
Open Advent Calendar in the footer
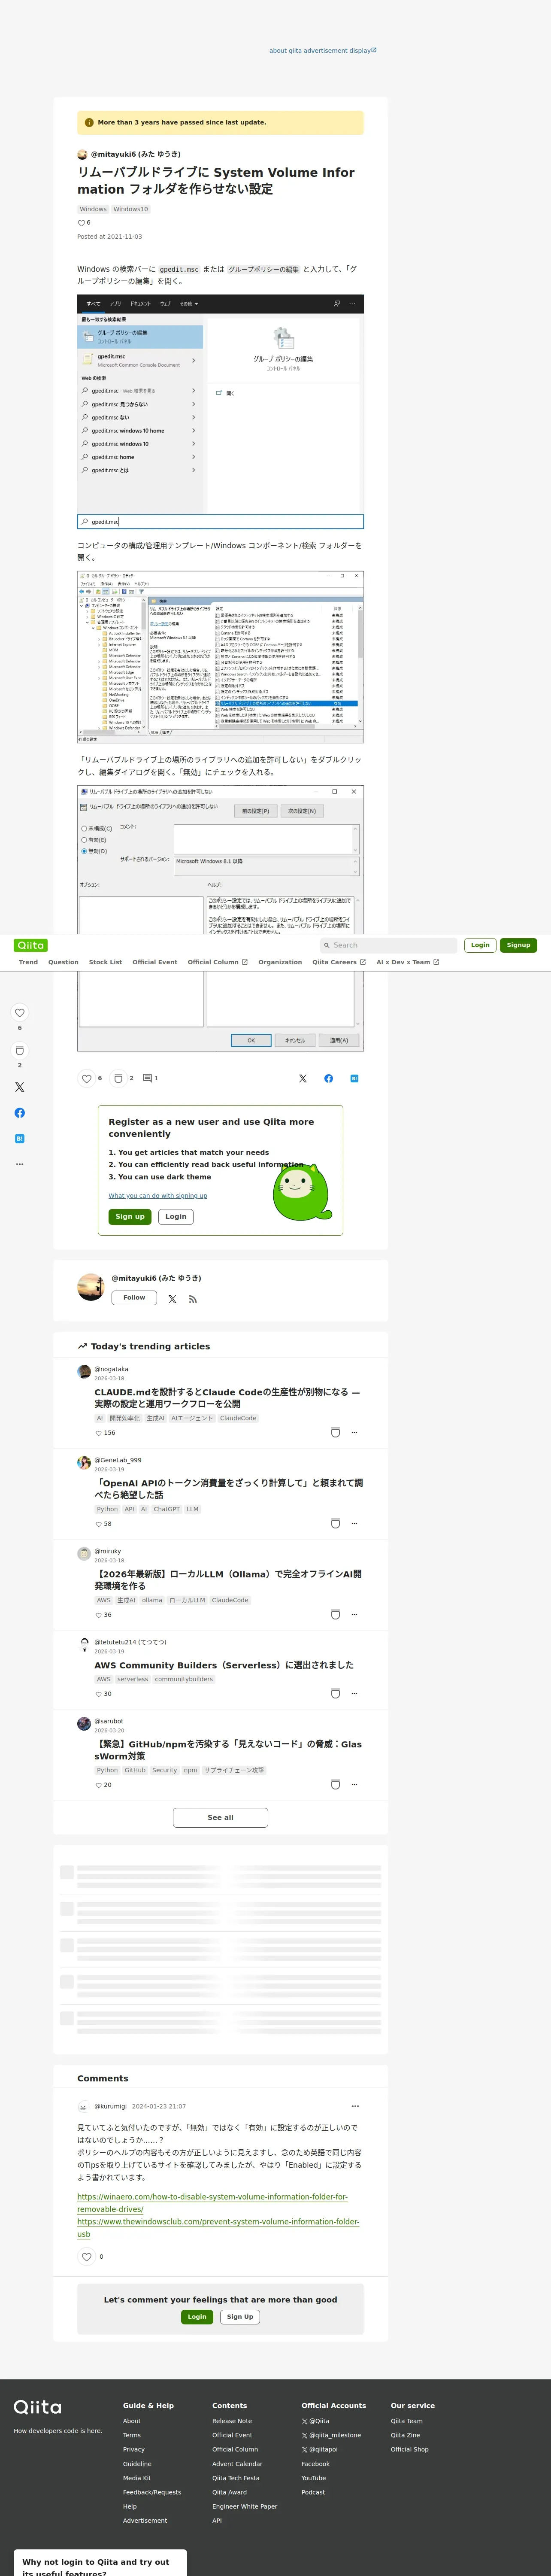[x=237, y=2464]
